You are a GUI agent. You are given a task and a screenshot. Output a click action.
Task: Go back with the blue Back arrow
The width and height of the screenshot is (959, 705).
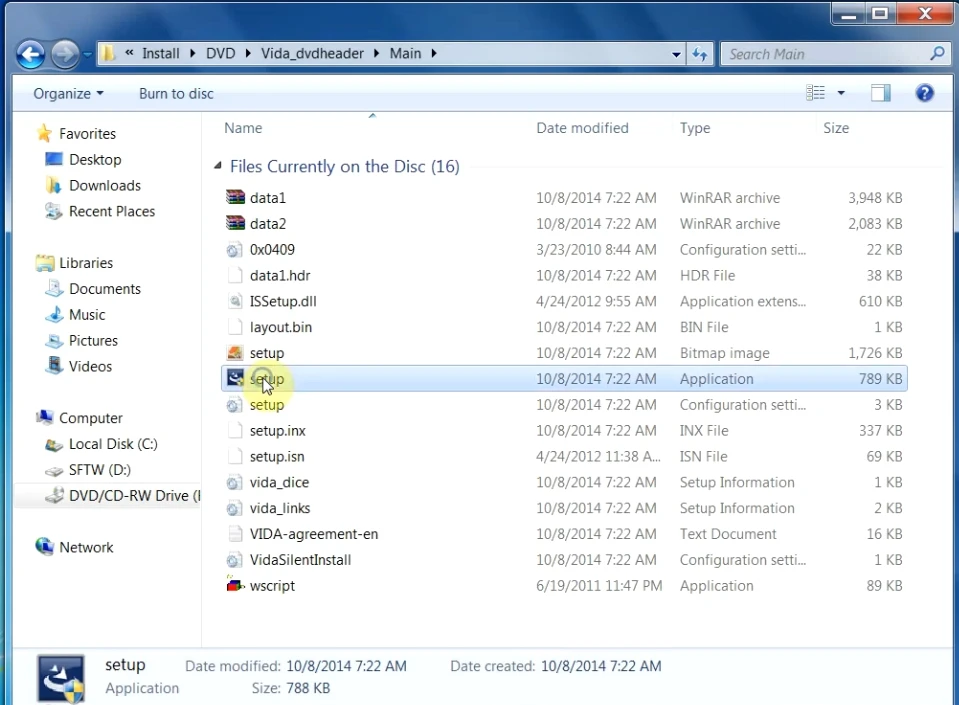tap(31, 54)
